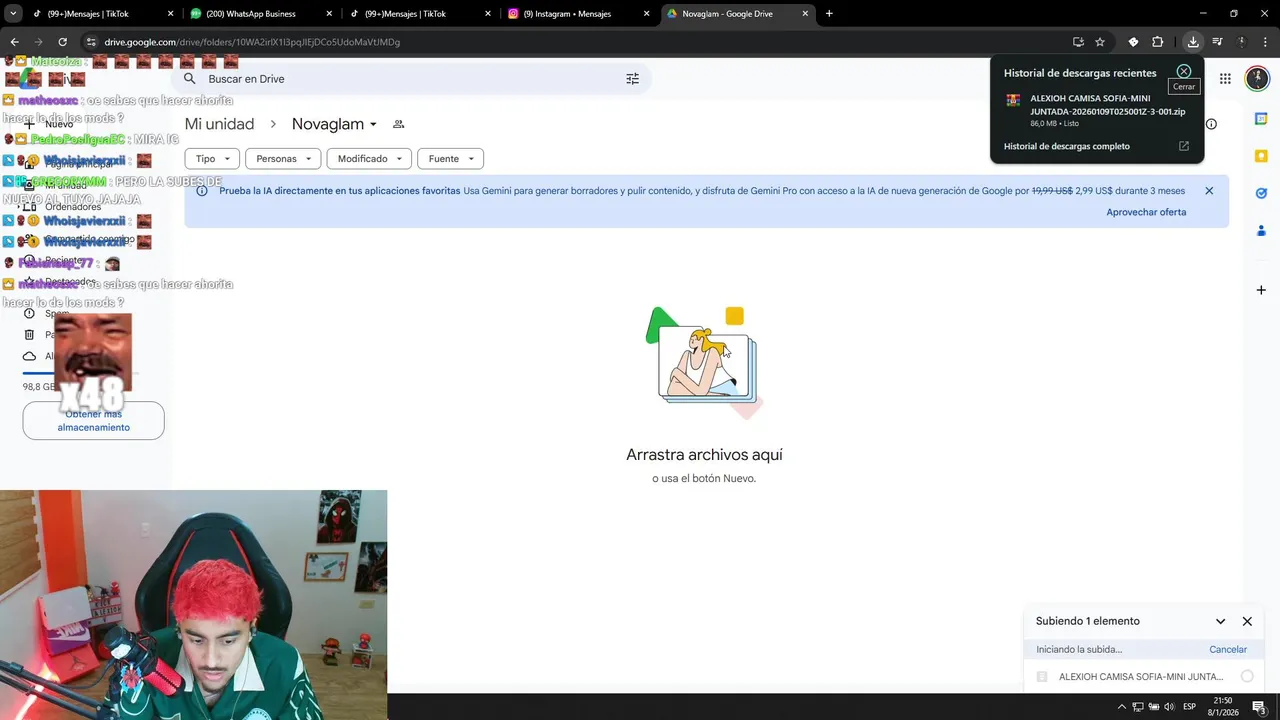Open the Fuente filter dropdown
This screenshot has height=720, width=1280.
point(450,158)
